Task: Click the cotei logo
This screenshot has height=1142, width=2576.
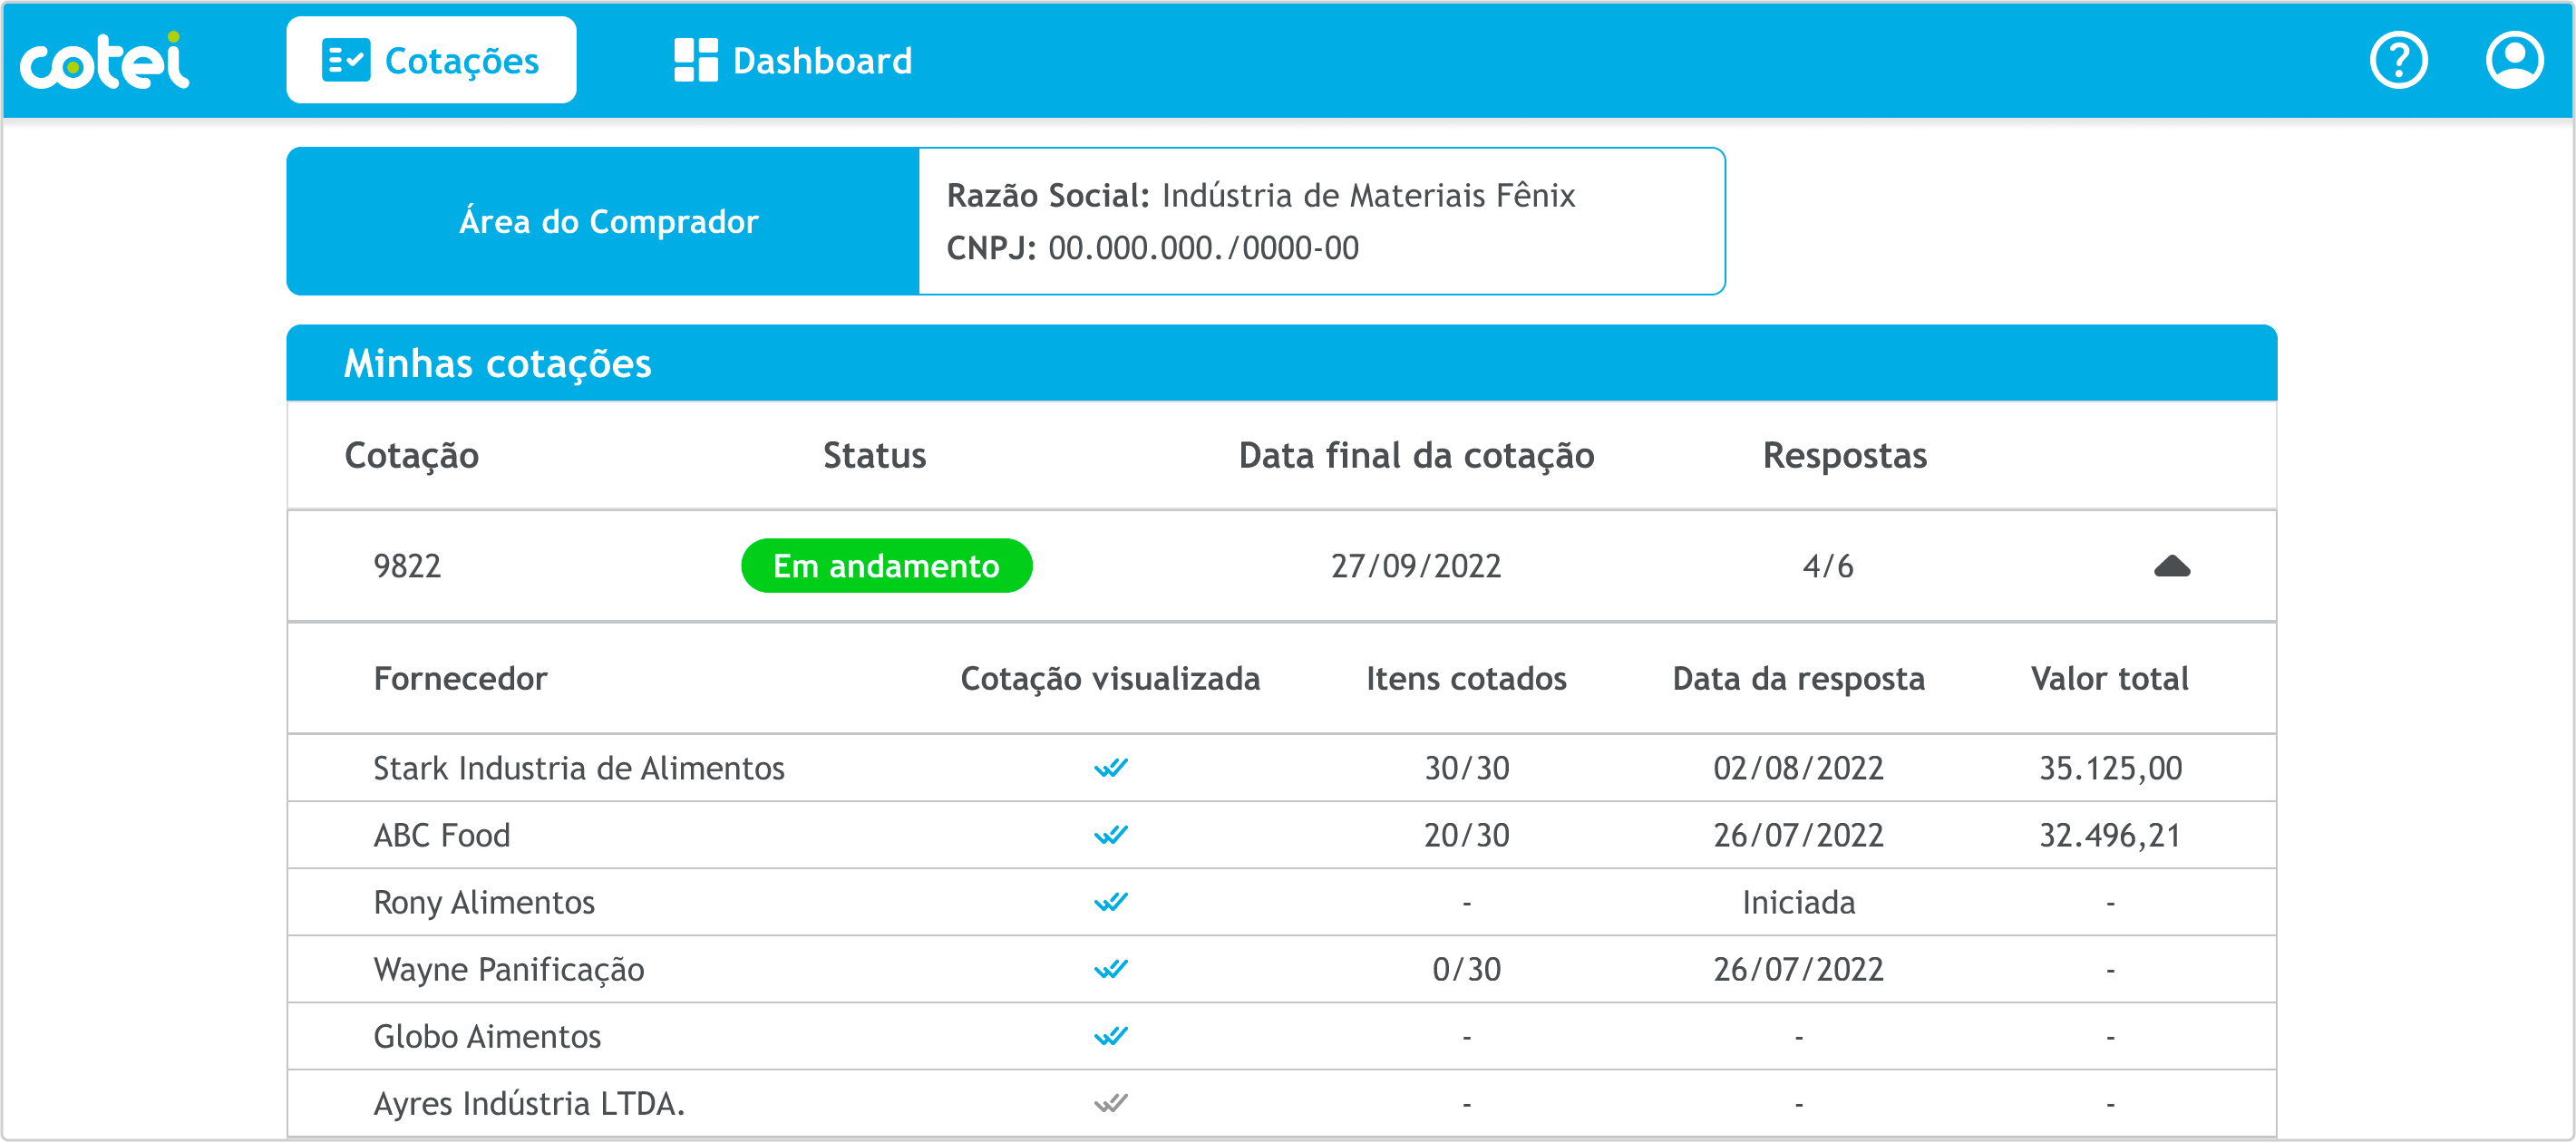Action: 104,61
